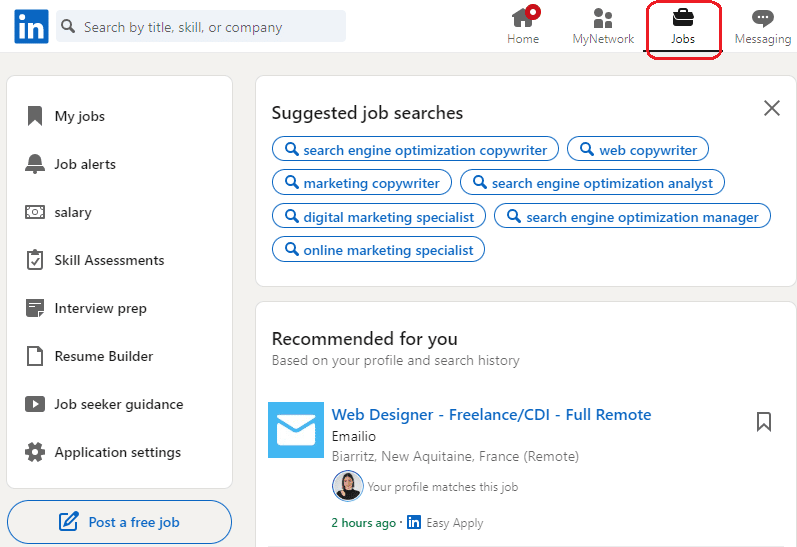This screenshot has width=797, height=547.
Task: Dismiss Suggested job searches with X
Action: (772, 108)
